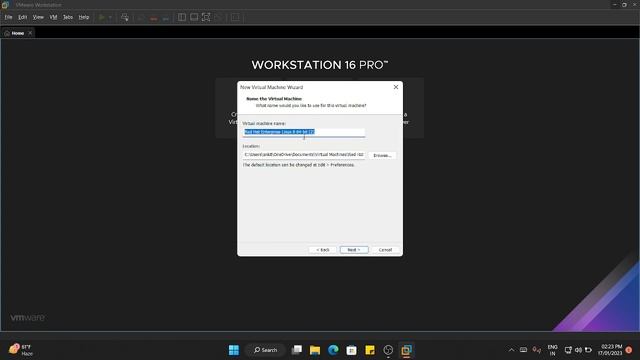This screenshot has height=360, width=640.
Task: Click the Browse button
Action: point(382,156)
